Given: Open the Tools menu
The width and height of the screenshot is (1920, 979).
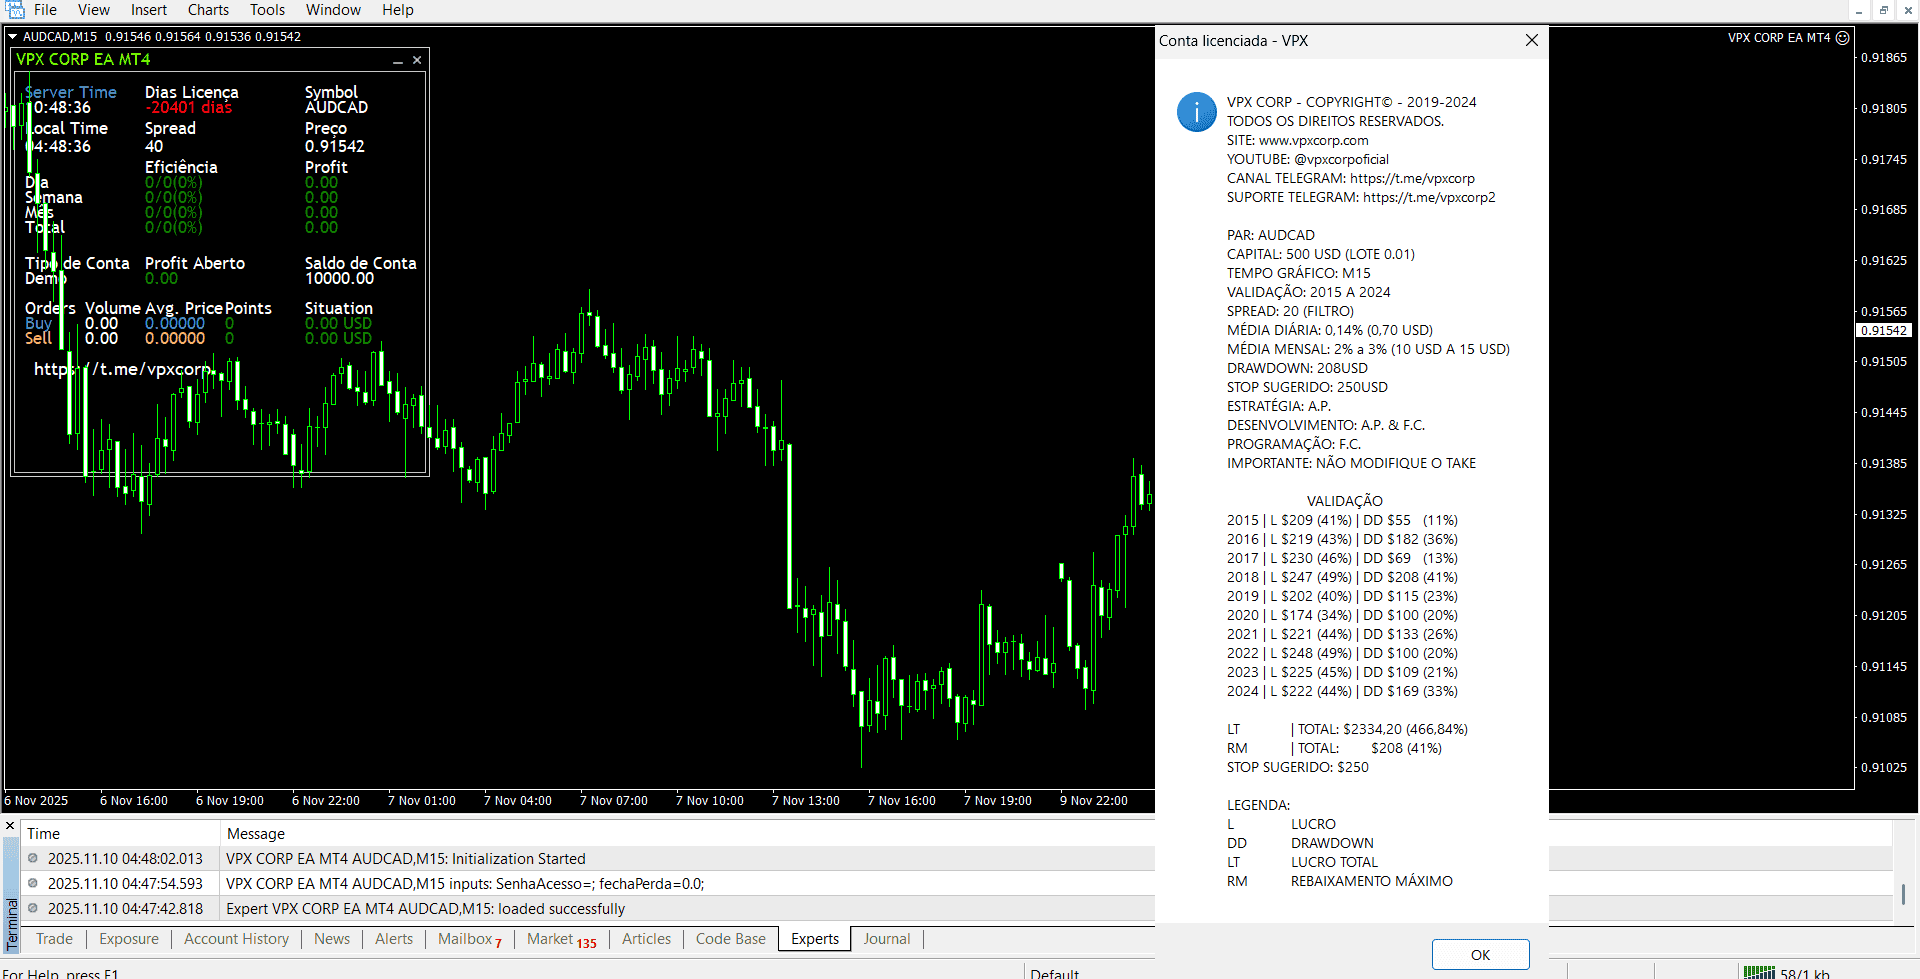Looking at the screenshot, I should pos(267,10).
